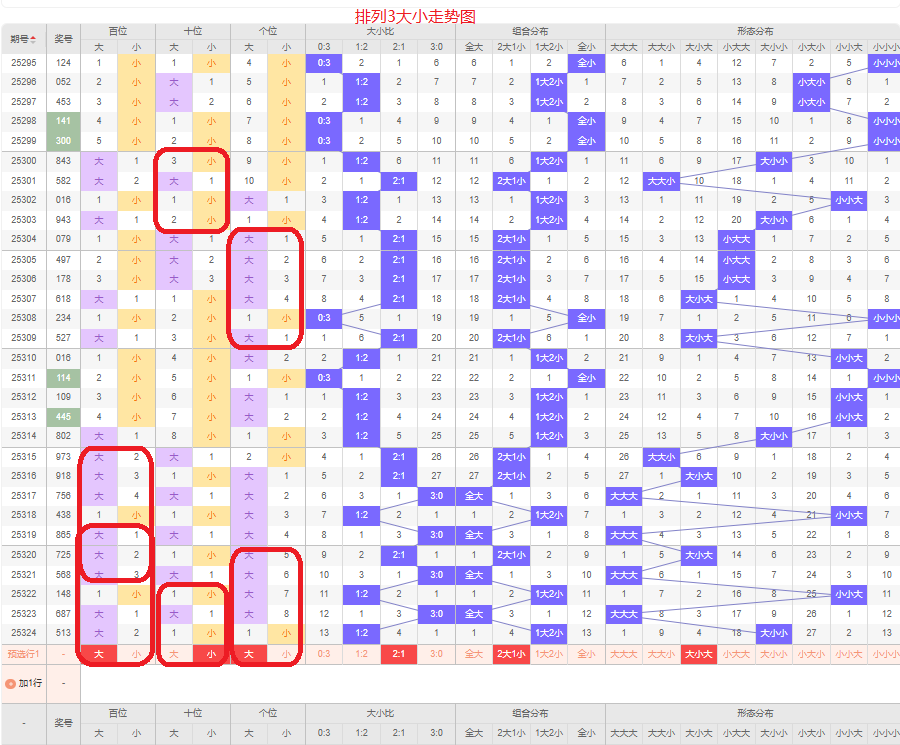Select 2大1小 in the 预选行1 row
900x745 pixels.
pyautogui.click(x=511, y=654)
